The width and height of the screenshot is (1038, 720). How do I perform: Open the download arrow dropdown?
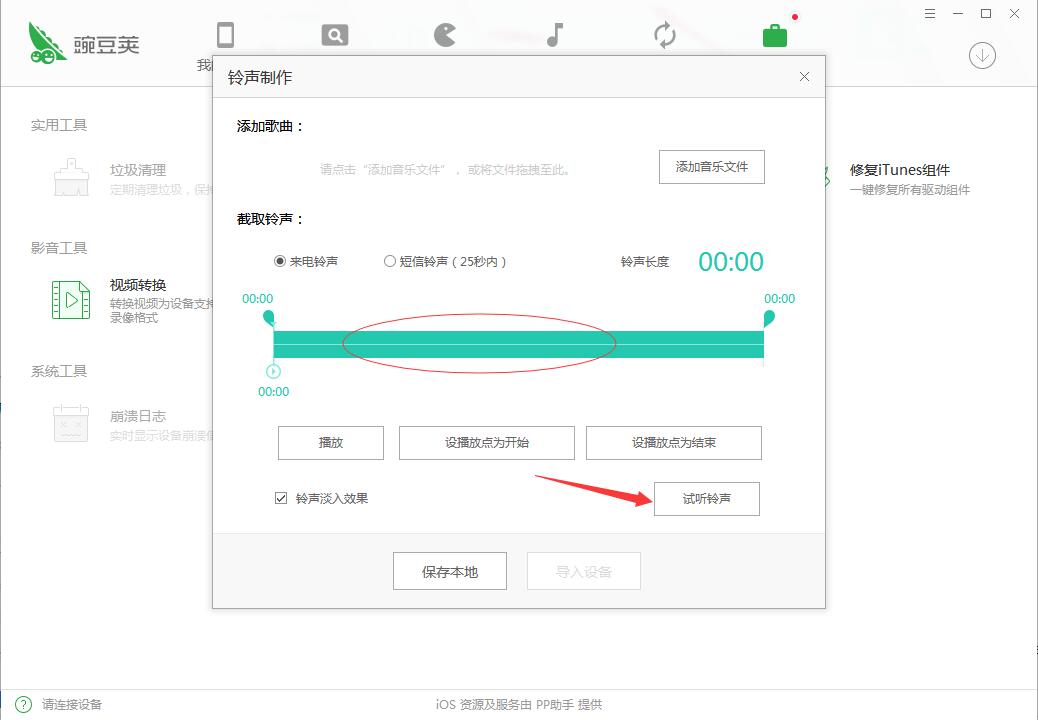pos(981,55)
